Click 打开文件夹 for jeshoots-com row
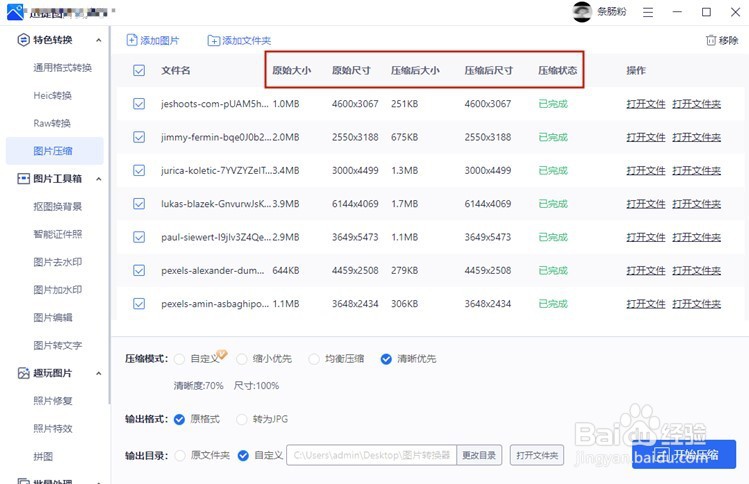Screen dimensions: 749x484 tap(696, 104)
